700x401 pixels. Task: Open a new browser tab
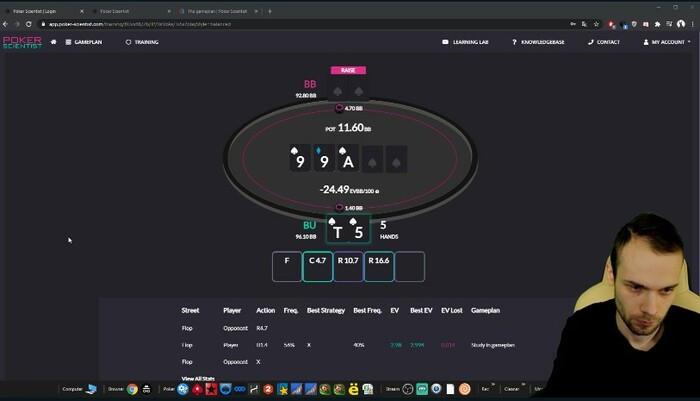point(270,11)
